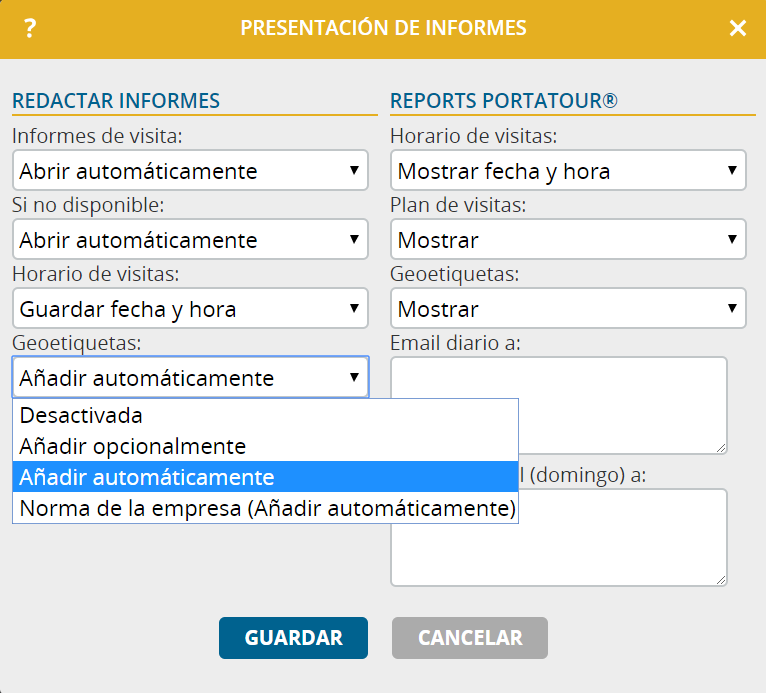This screenshot has height=693, width=766.
Task: Click the Email diario a text area
Action: pos(559,405)
